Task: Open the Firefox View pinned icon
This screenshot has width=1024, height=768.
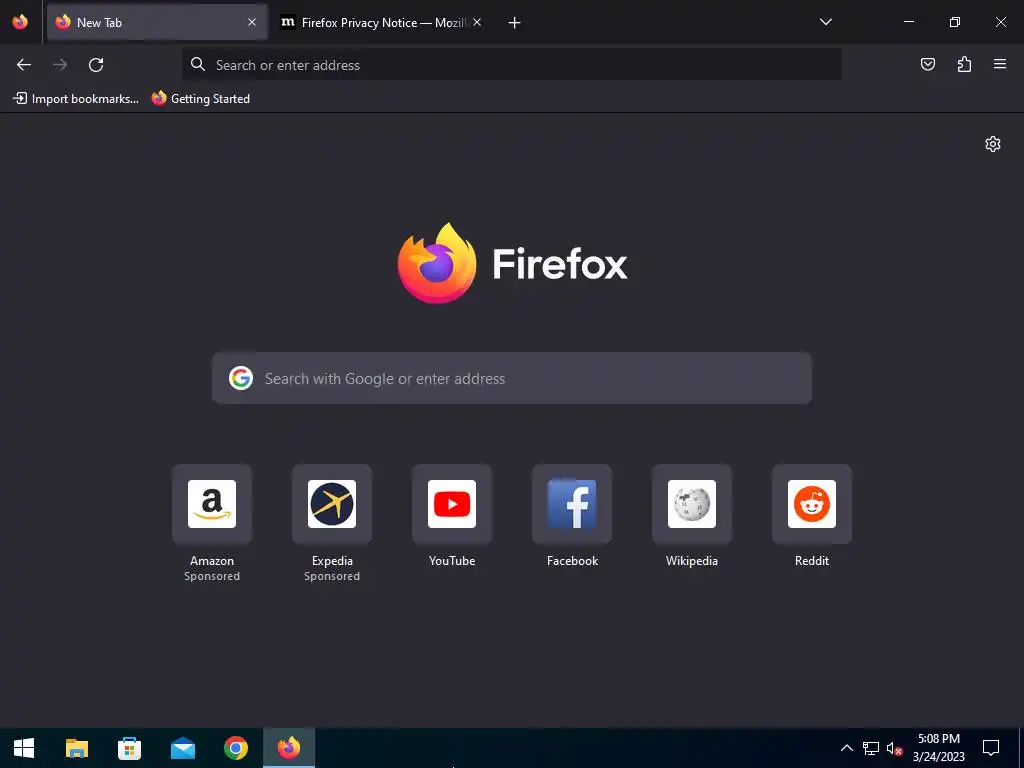Action: 20,22
